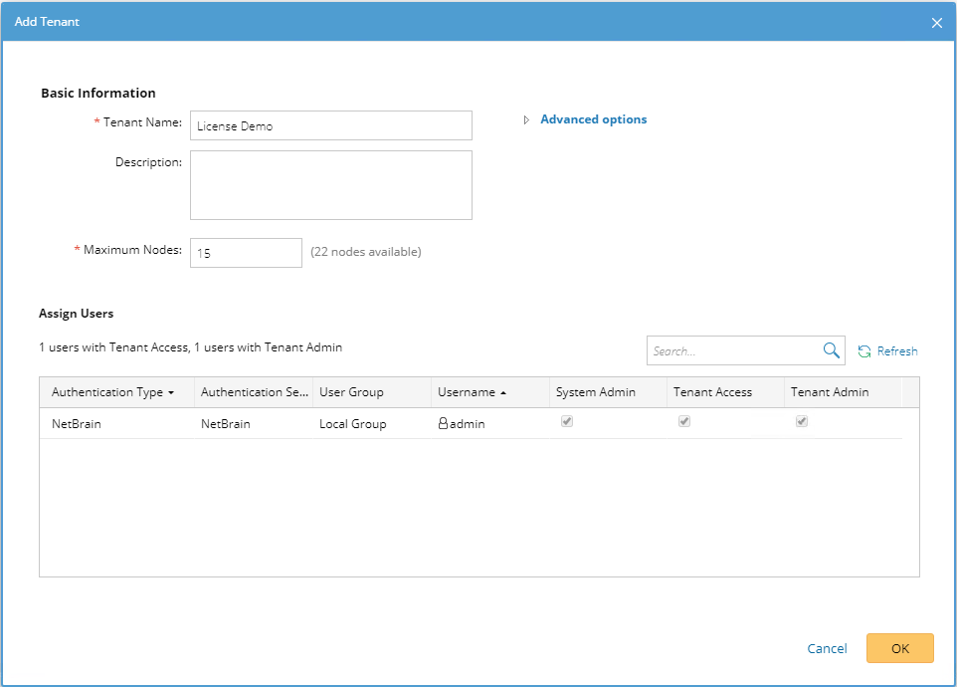The width and height of the screenshot is (958, 687).
Task: Click the Refresh icon
Action: (864, 351)
